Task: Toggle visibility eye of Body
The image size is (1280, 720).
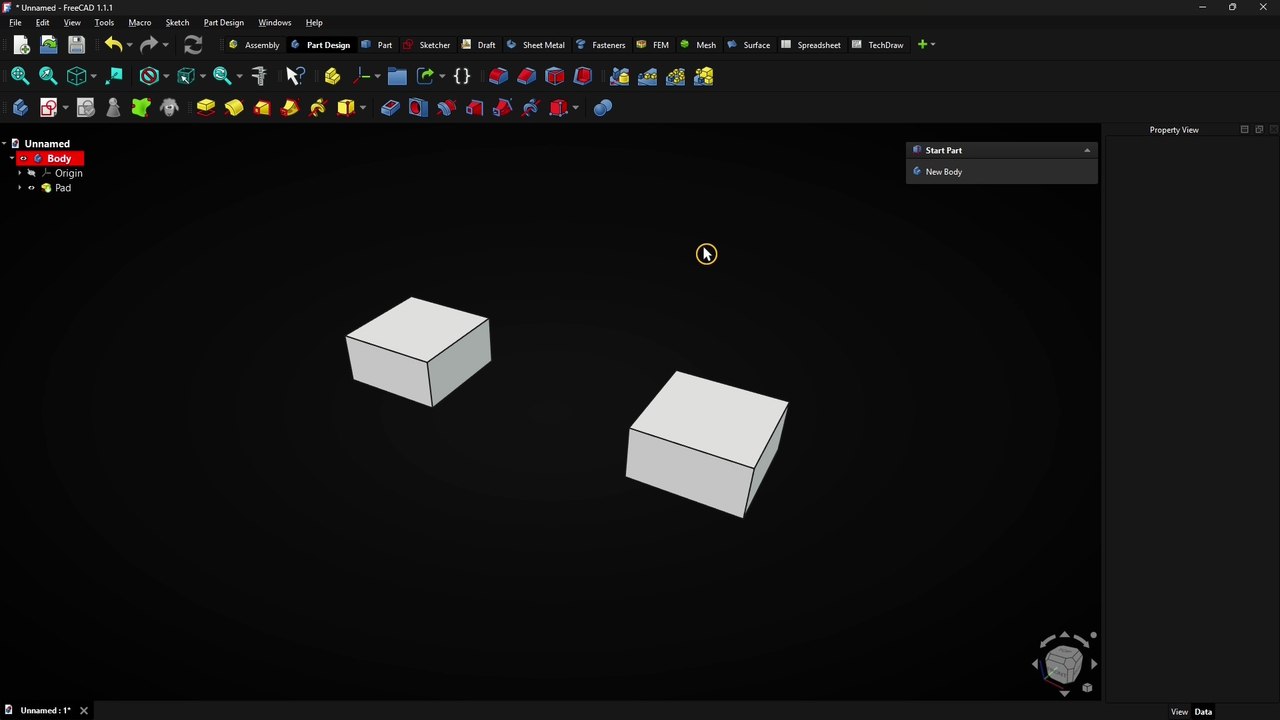Action: [23, 158]
